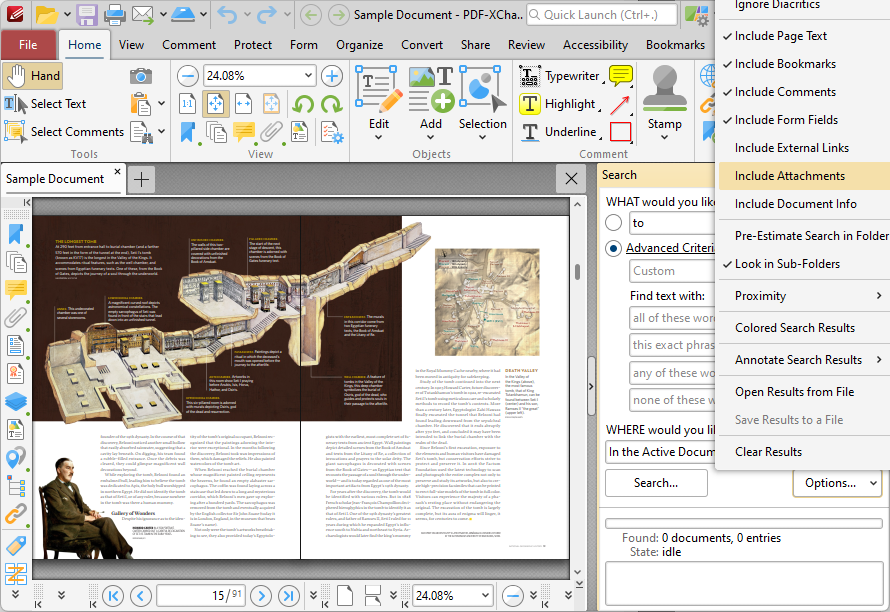Enable Include Document Info option
Screen dimensions: 890x612
[804, 204]
